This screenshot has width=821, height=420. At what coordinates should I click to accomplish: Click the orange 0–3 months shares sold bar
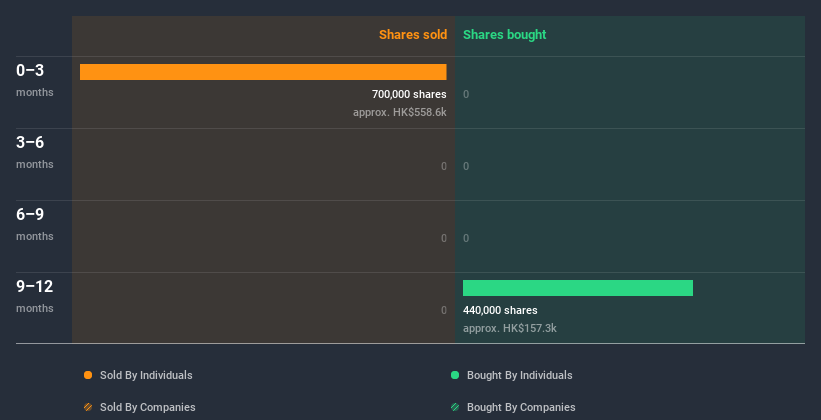pos(263,72)
